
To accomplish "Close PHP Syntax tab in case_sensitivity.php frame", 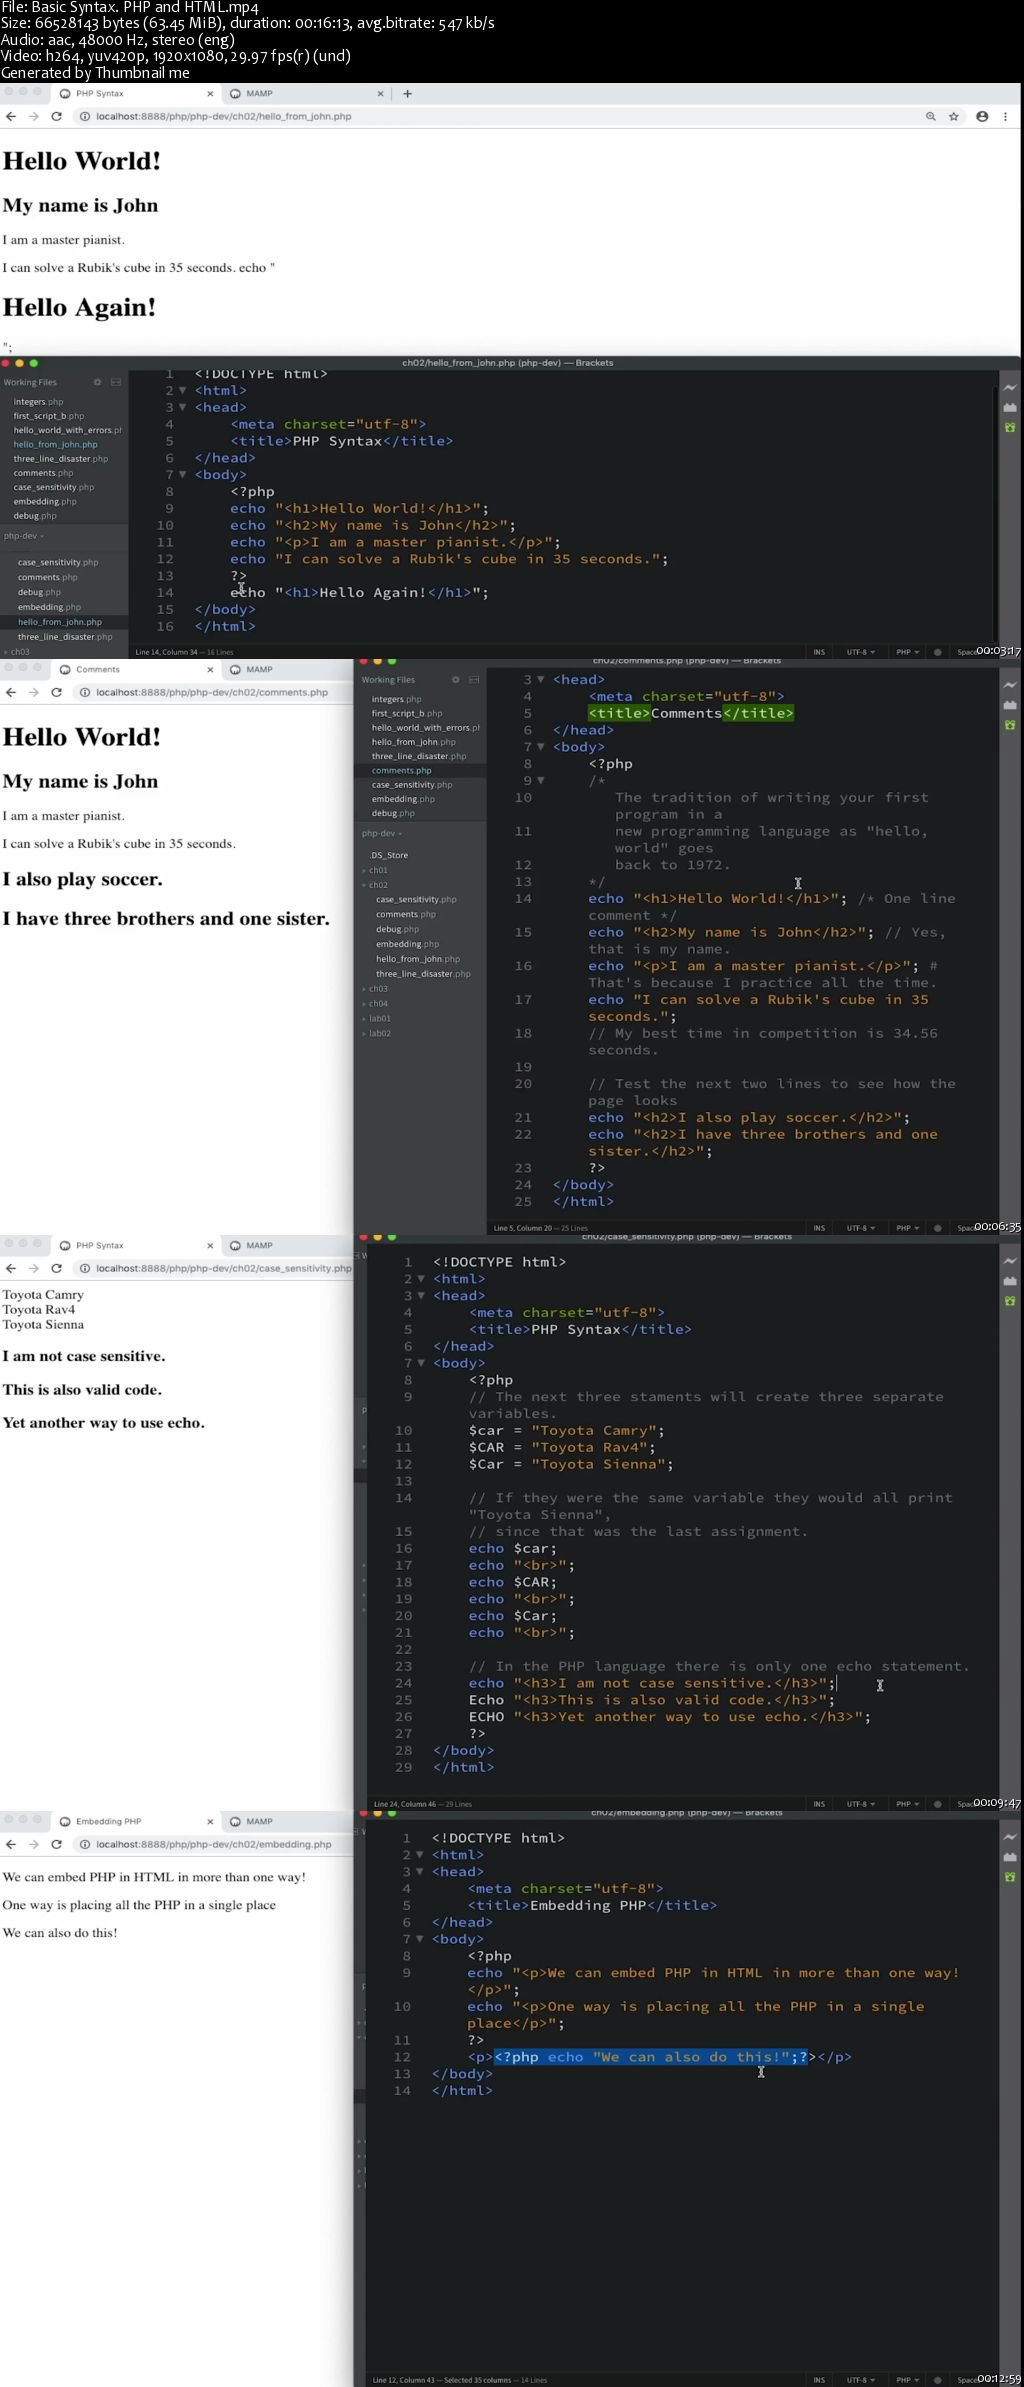I will (x=210, y=1246).
